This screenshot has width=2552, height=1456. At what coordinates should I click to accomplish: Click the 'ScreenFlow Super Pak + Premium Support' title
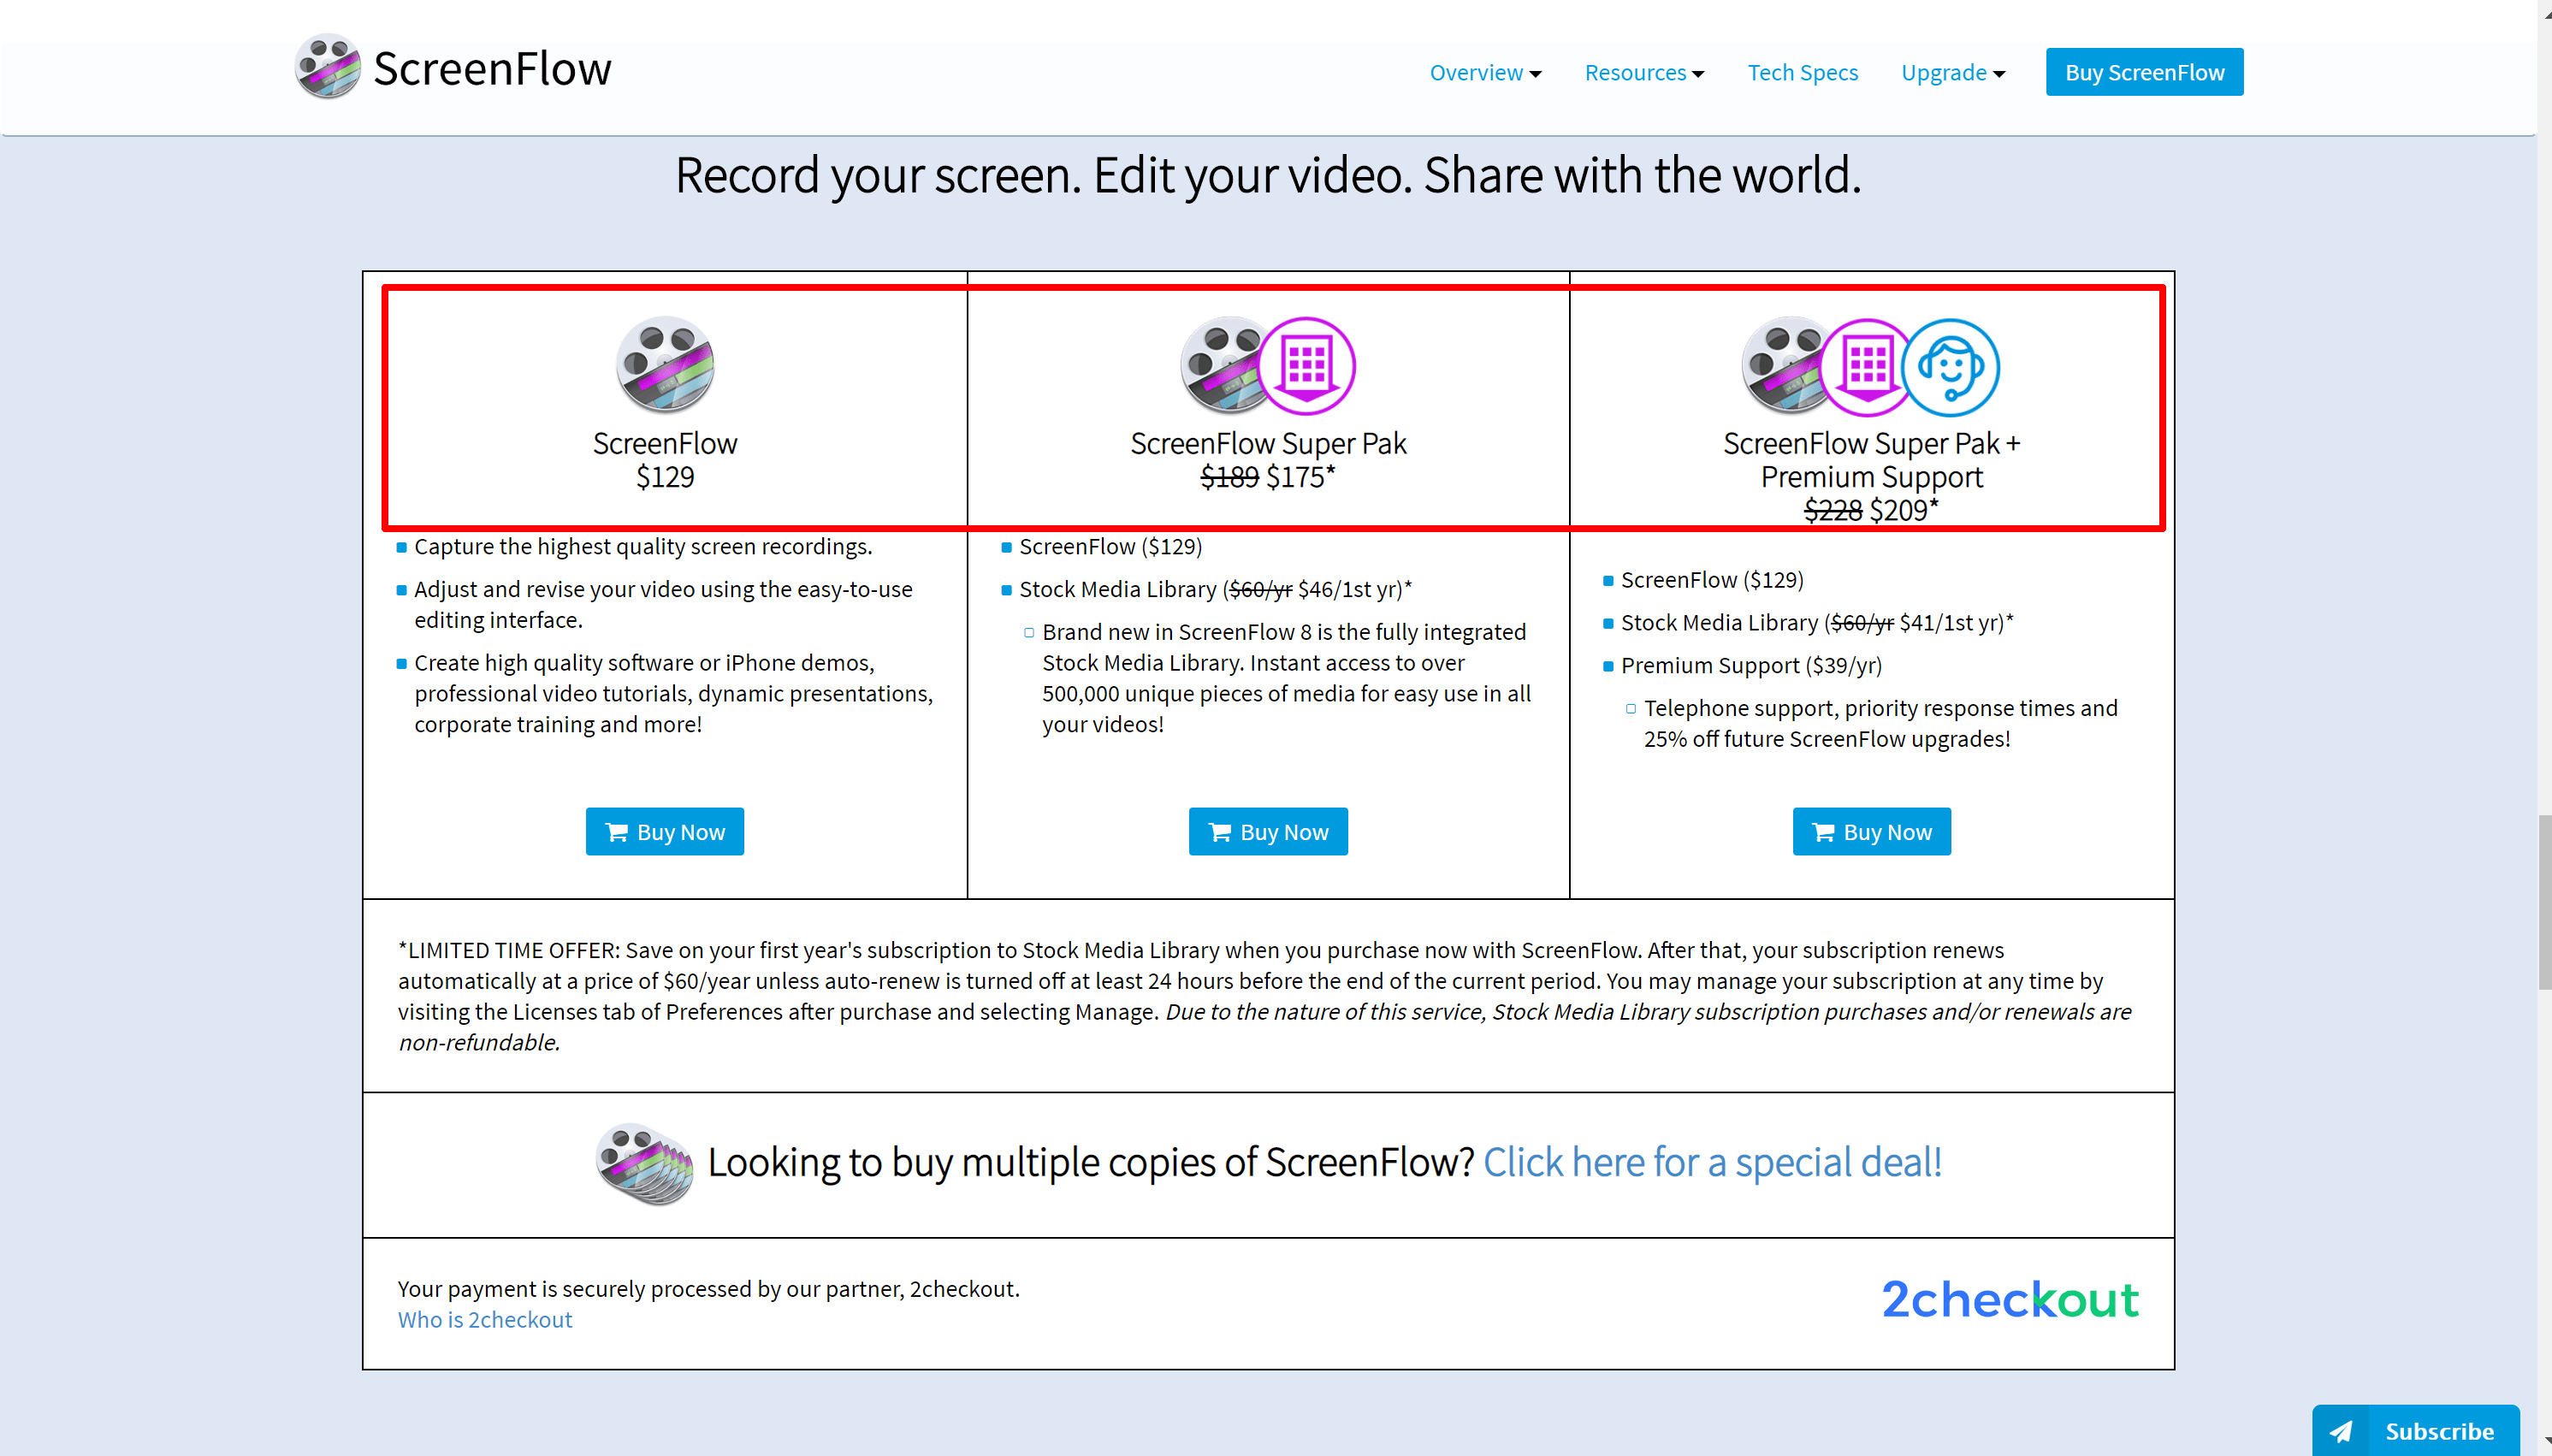click(x=1871, y=460)
